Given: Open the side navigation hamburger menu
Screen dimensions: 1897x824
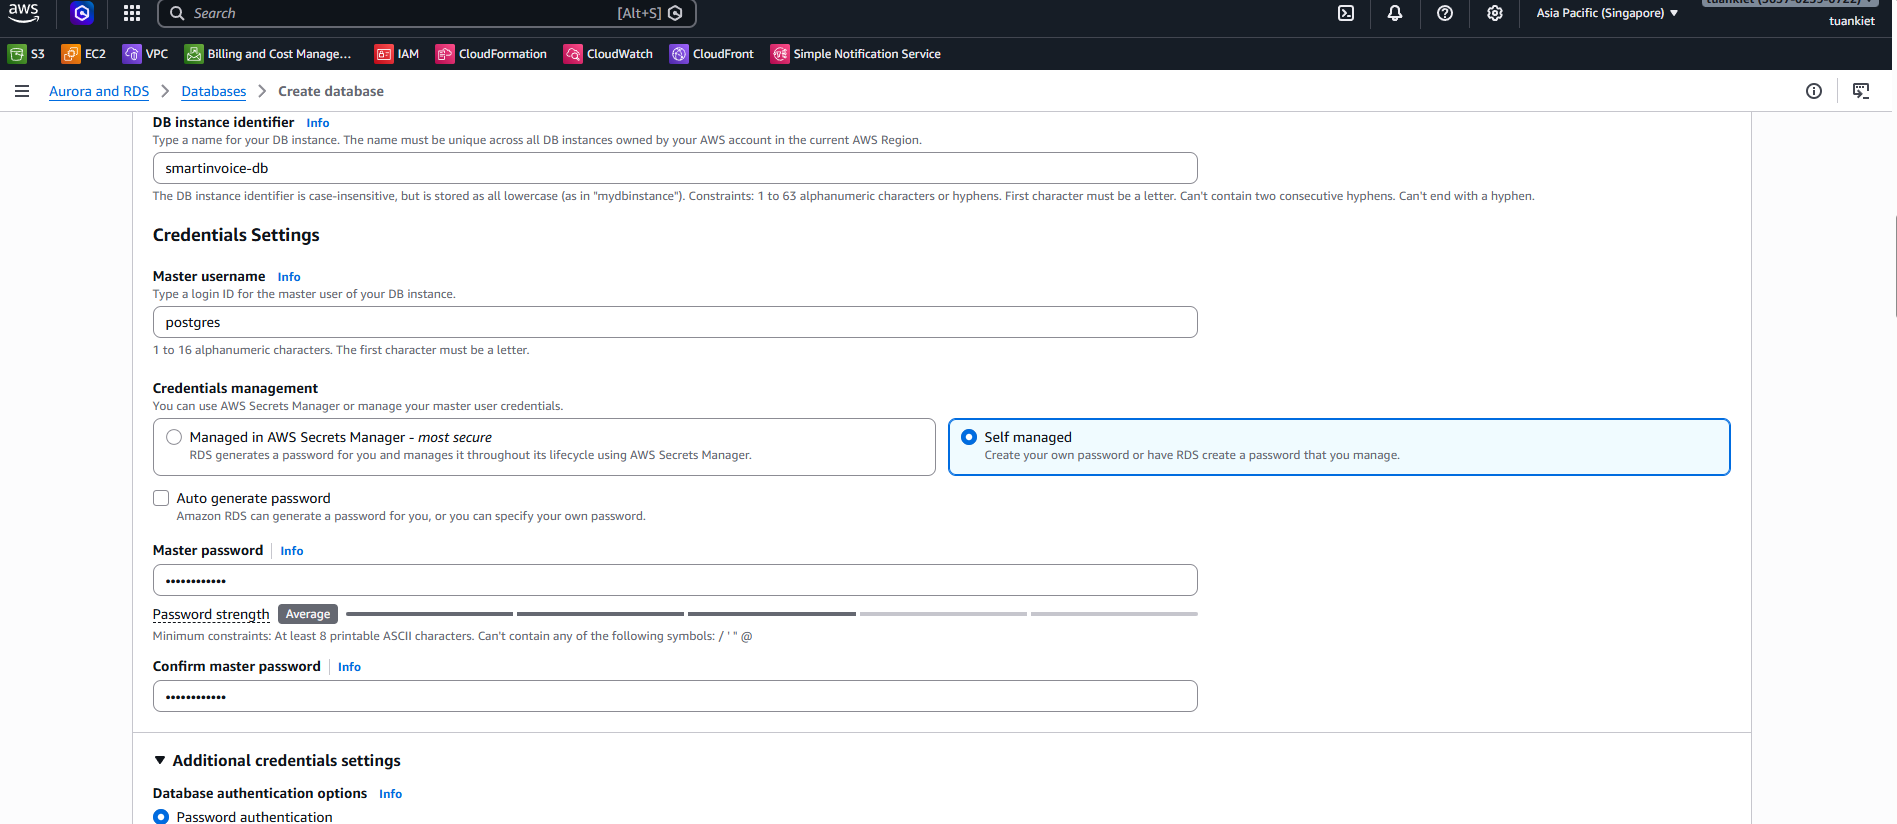Looking at the screenshot, I should [x=22, y=91].
